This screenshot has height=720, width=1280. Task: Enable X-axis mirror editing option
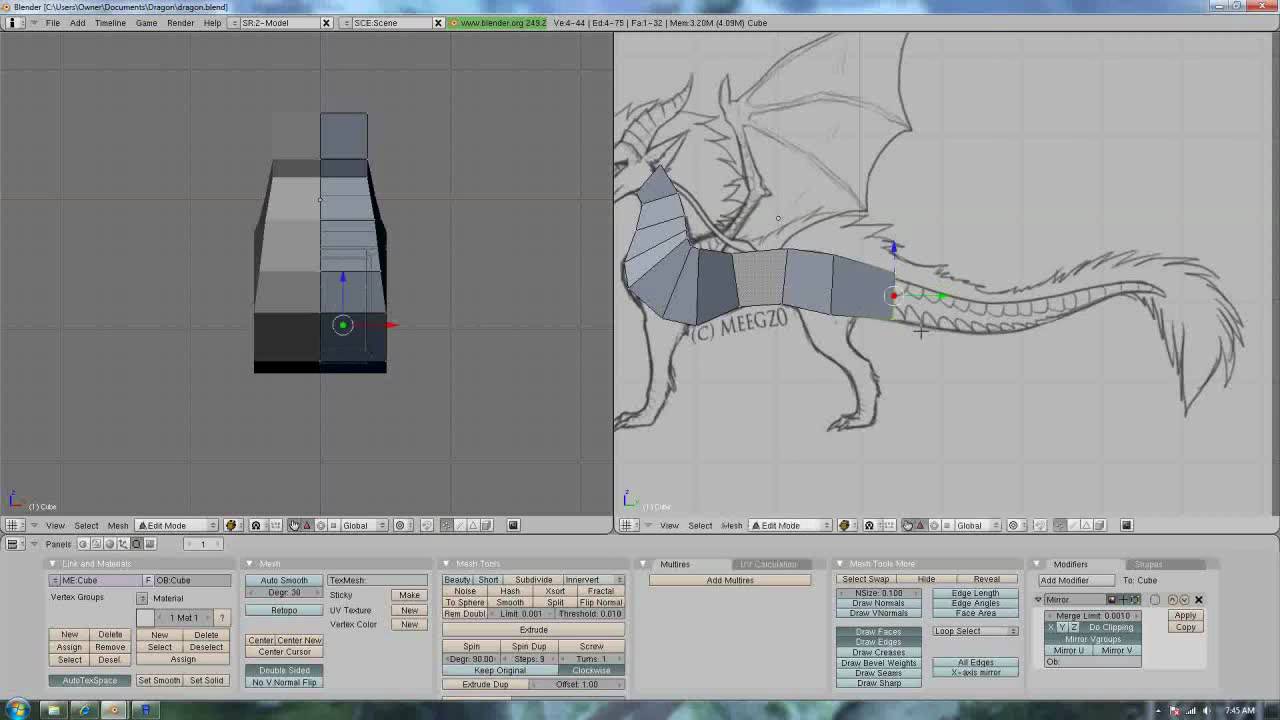976,672
